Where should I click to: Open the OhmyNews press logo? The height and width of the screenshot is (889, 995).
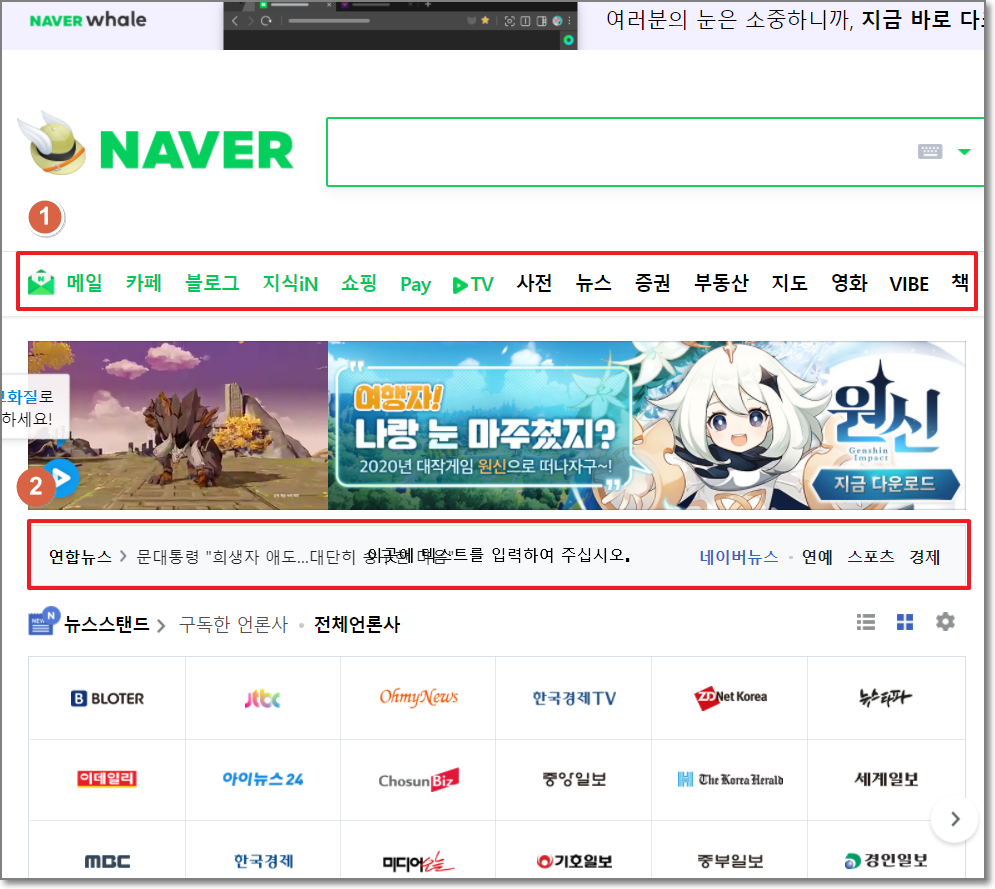click(x=418, y=697)
